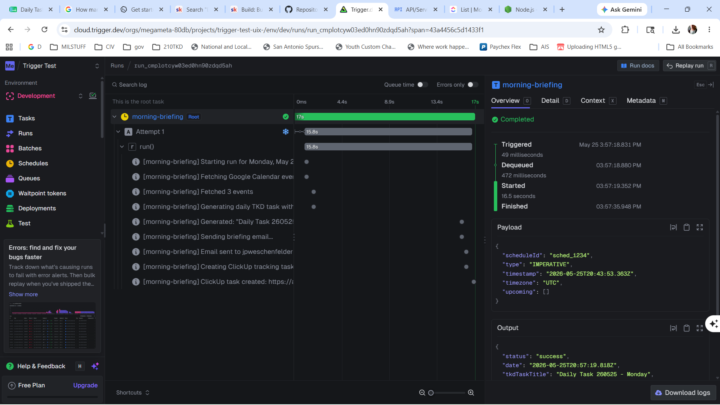Open the Deployments sidebar item
720x405 pixels.
37,208
